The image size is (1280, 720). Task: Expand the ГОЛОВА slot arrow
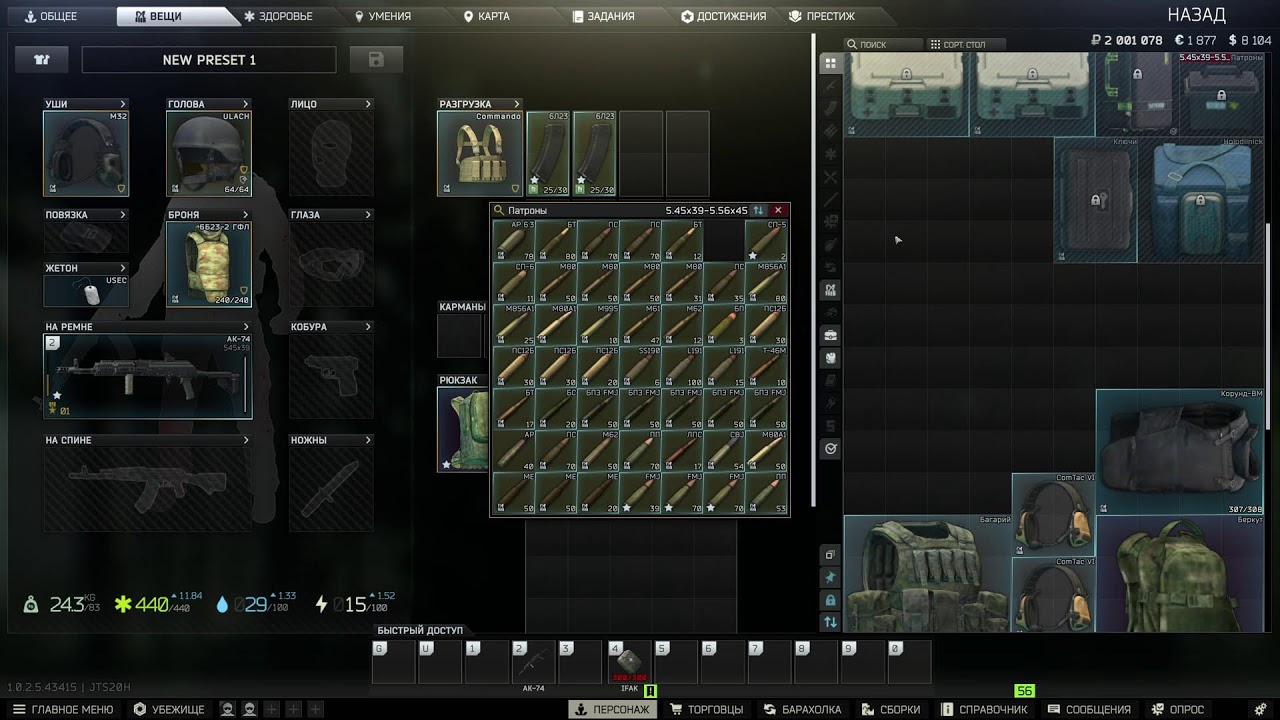point(245,104)
